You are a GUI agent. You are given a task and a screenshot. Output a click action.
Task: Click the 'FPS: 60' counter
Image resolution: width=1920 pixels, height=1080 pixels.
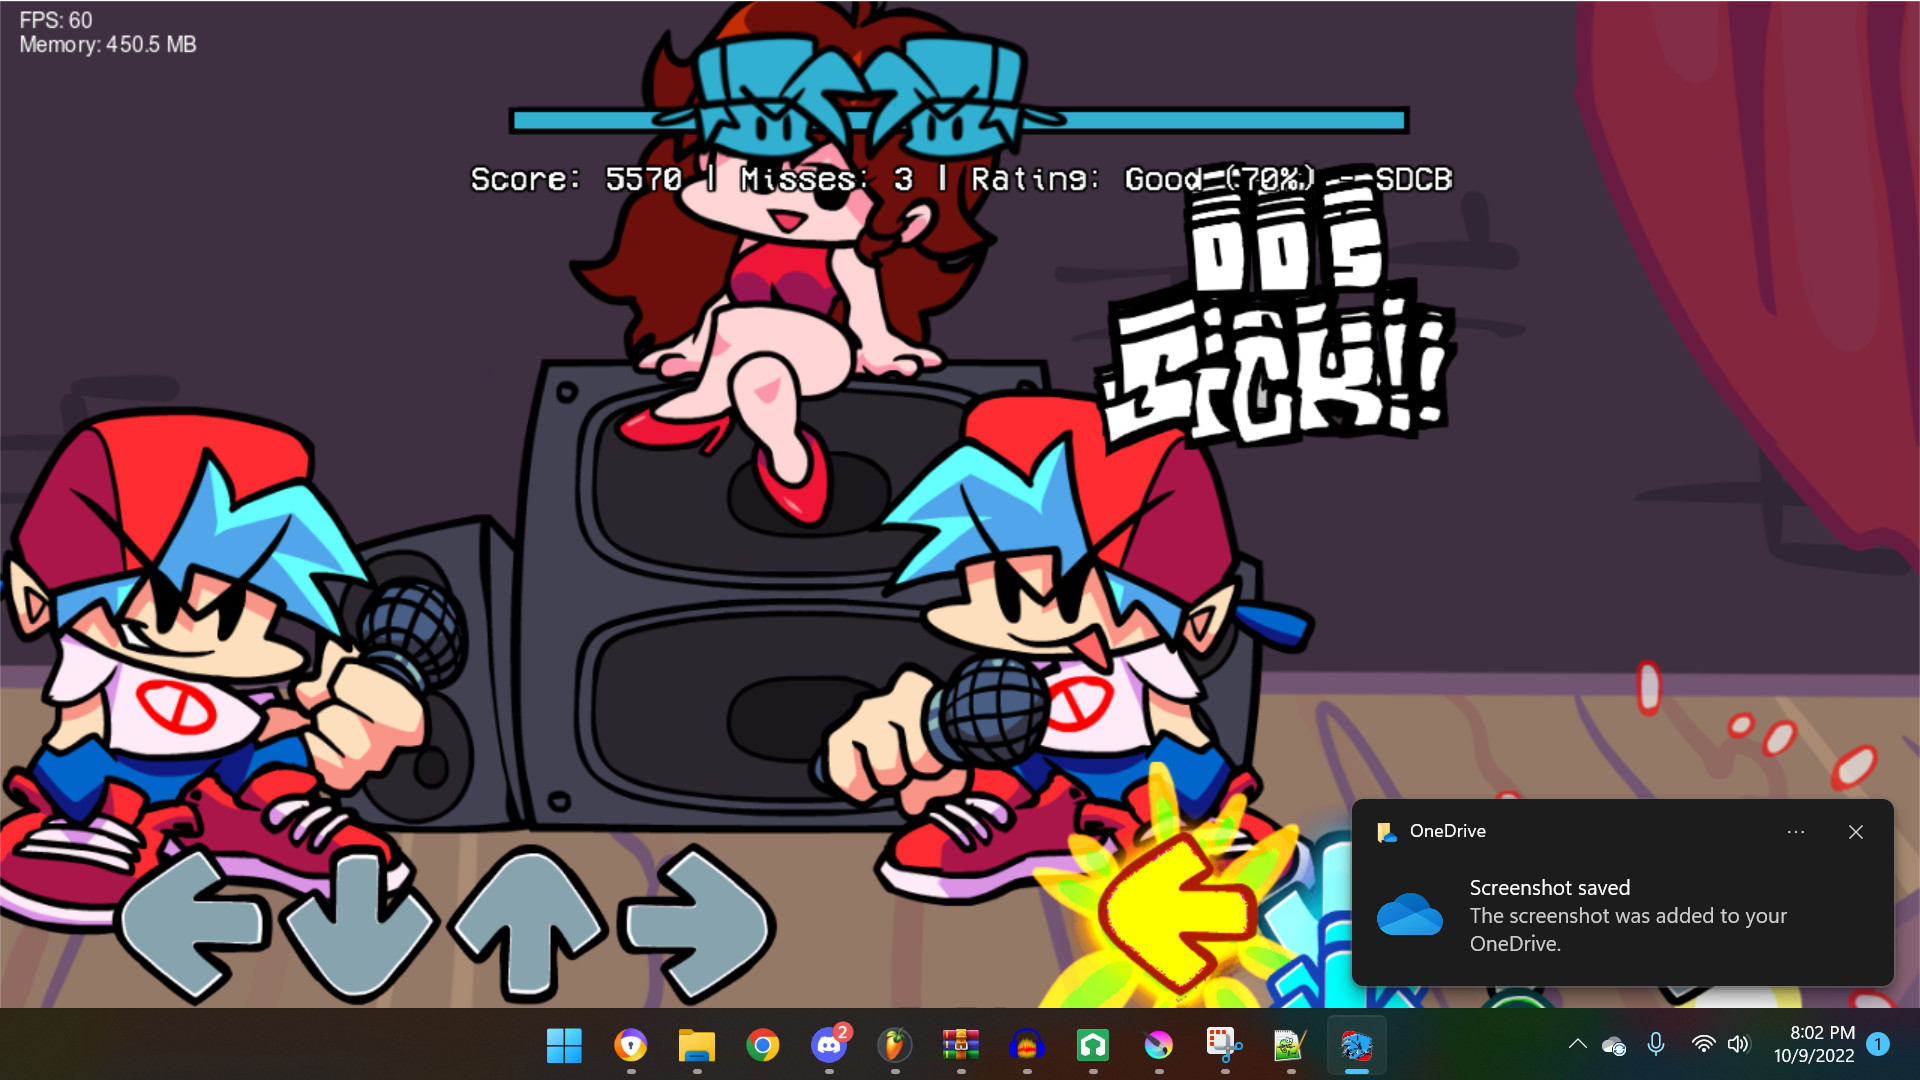click(56, 20)
